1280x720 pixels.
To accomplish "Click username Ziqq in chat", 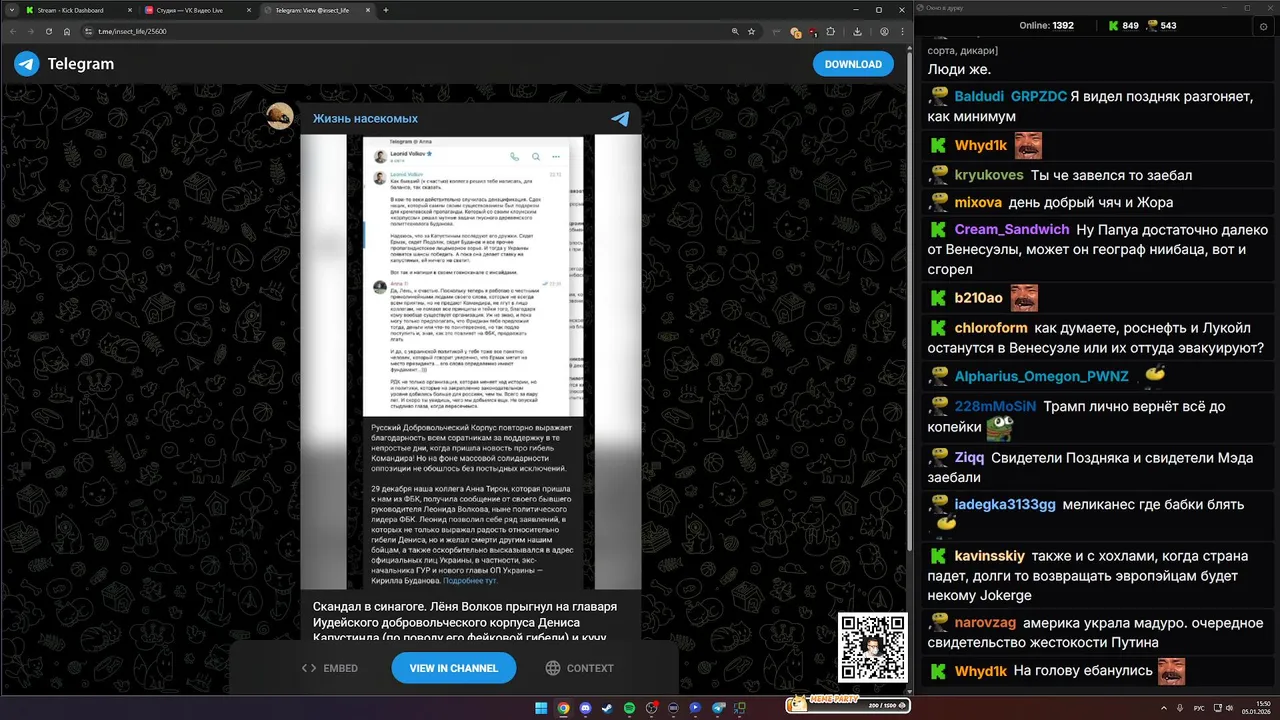I will (969, 458).
